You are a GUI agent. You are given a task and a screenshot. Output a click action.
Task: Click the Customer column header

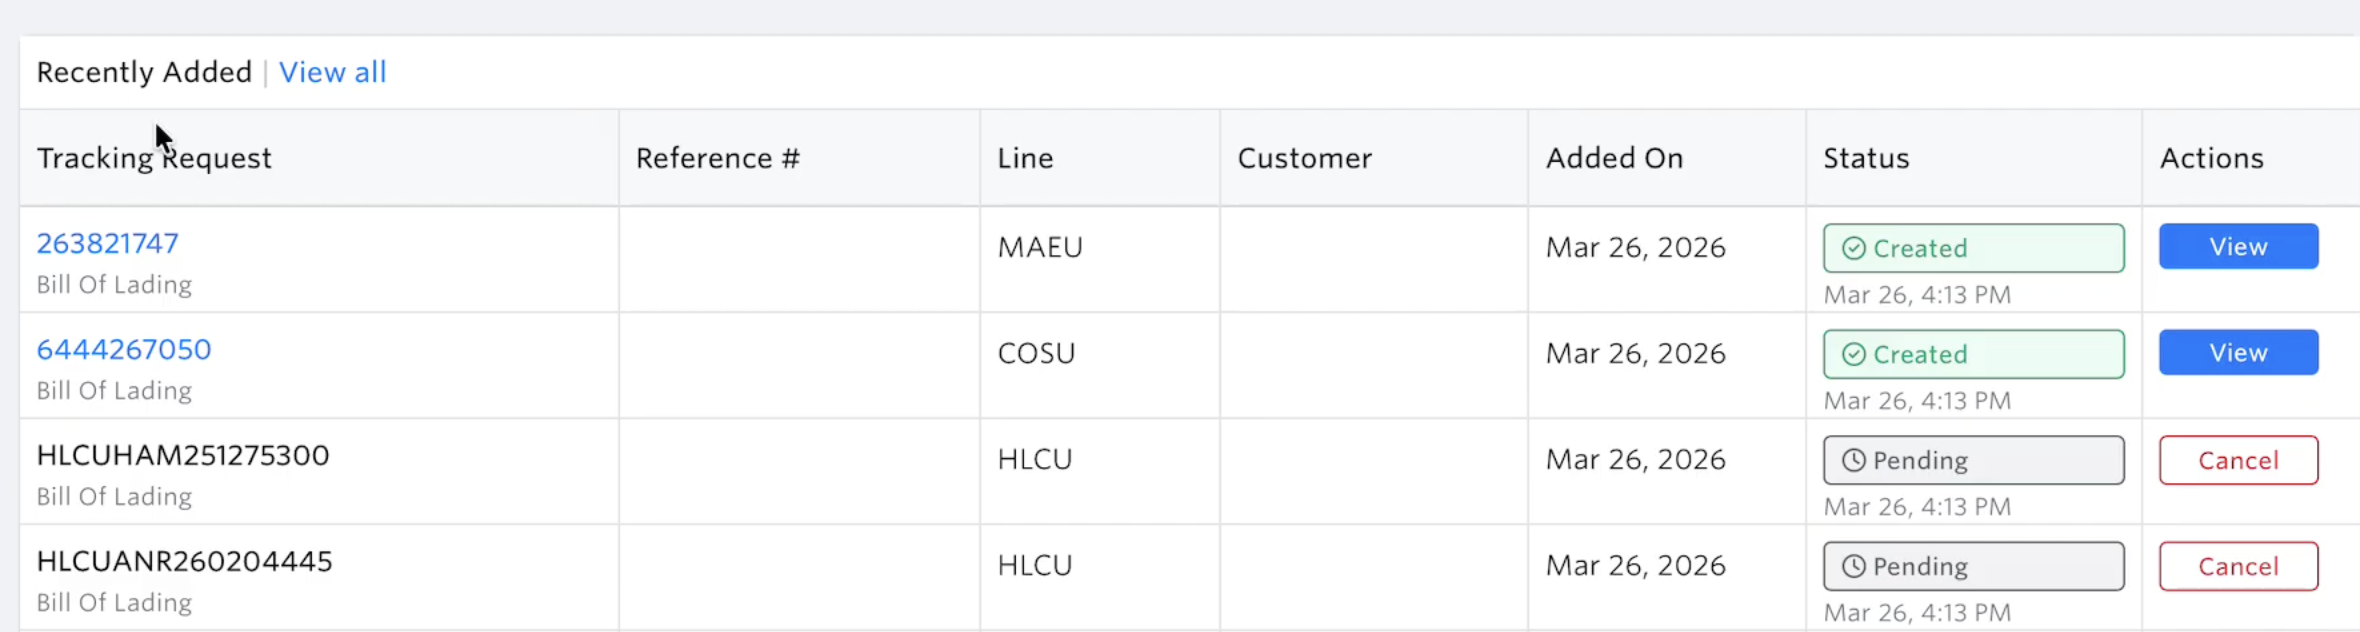click(1304, 158)
